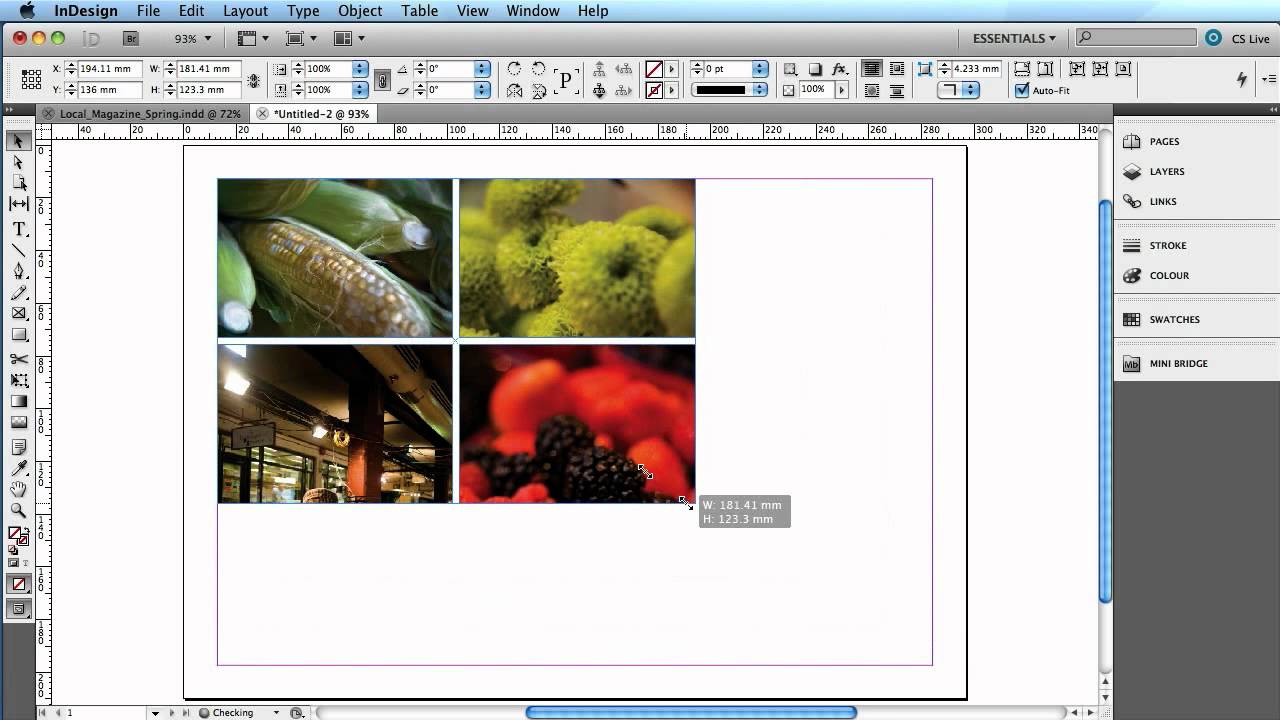Select the Direct Selection tool
1280x720 pixels.
pos(19,162)
